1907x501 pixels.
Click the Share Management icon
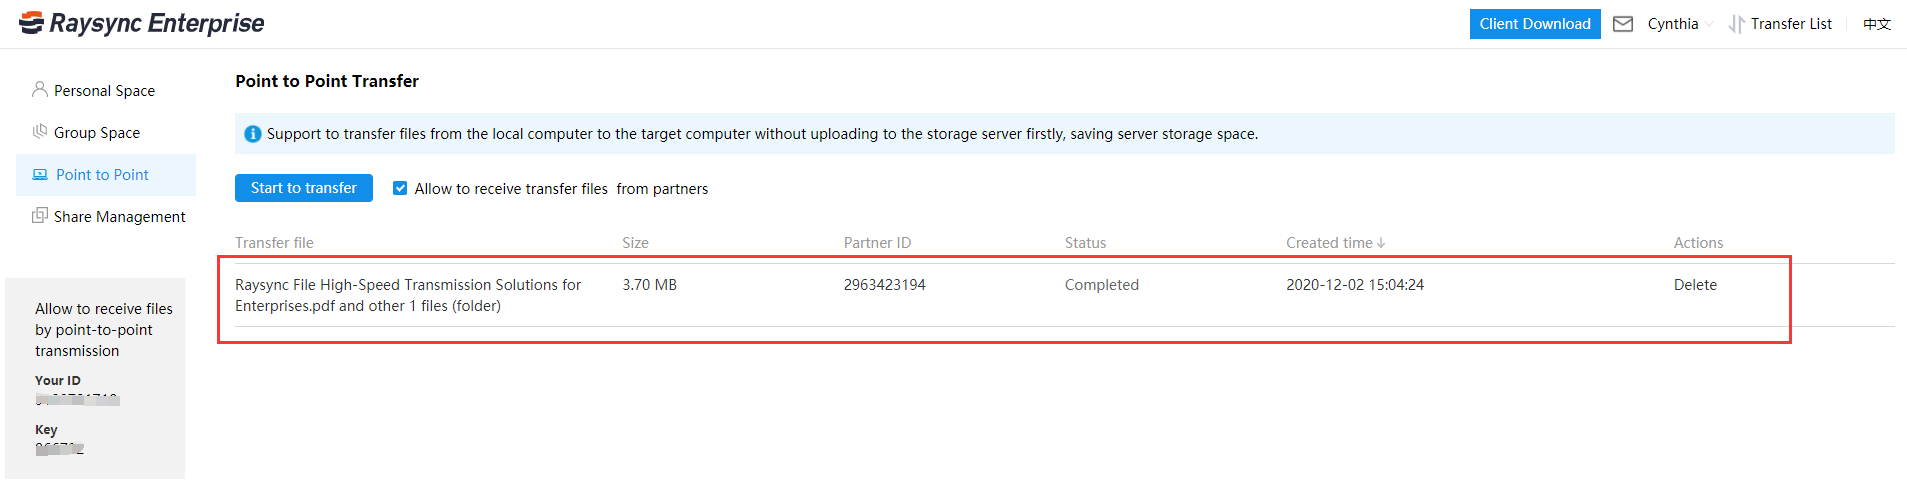coord(40,216)
